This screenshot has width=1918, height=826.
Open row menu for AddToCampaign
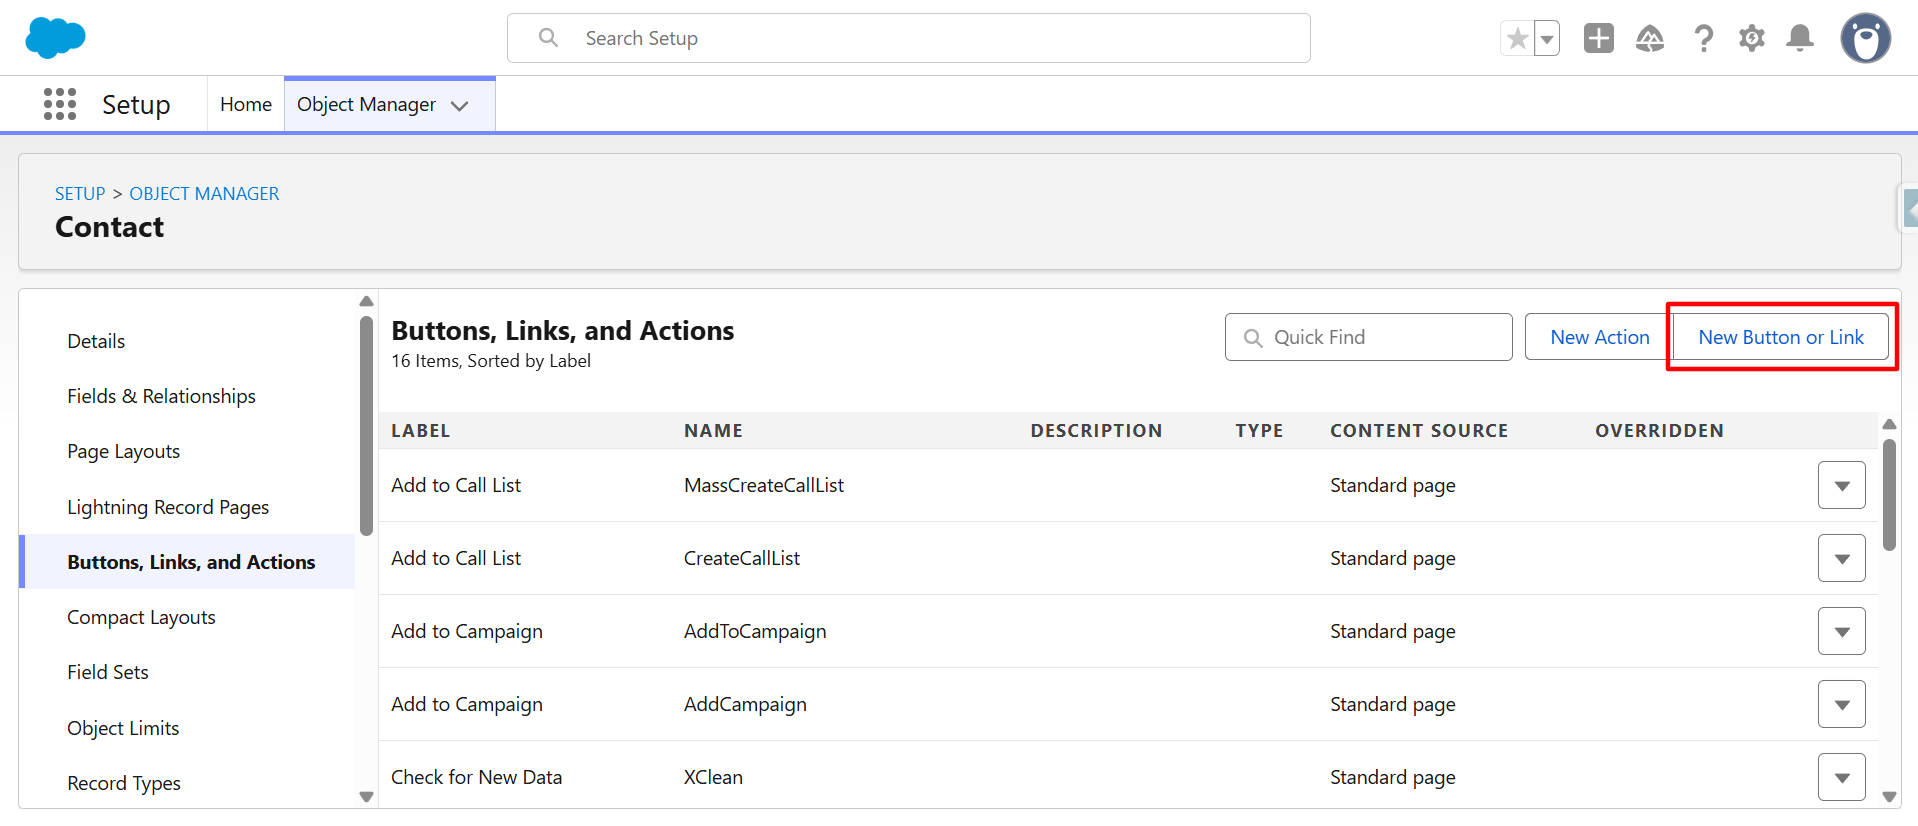(x=1841, y=632)
